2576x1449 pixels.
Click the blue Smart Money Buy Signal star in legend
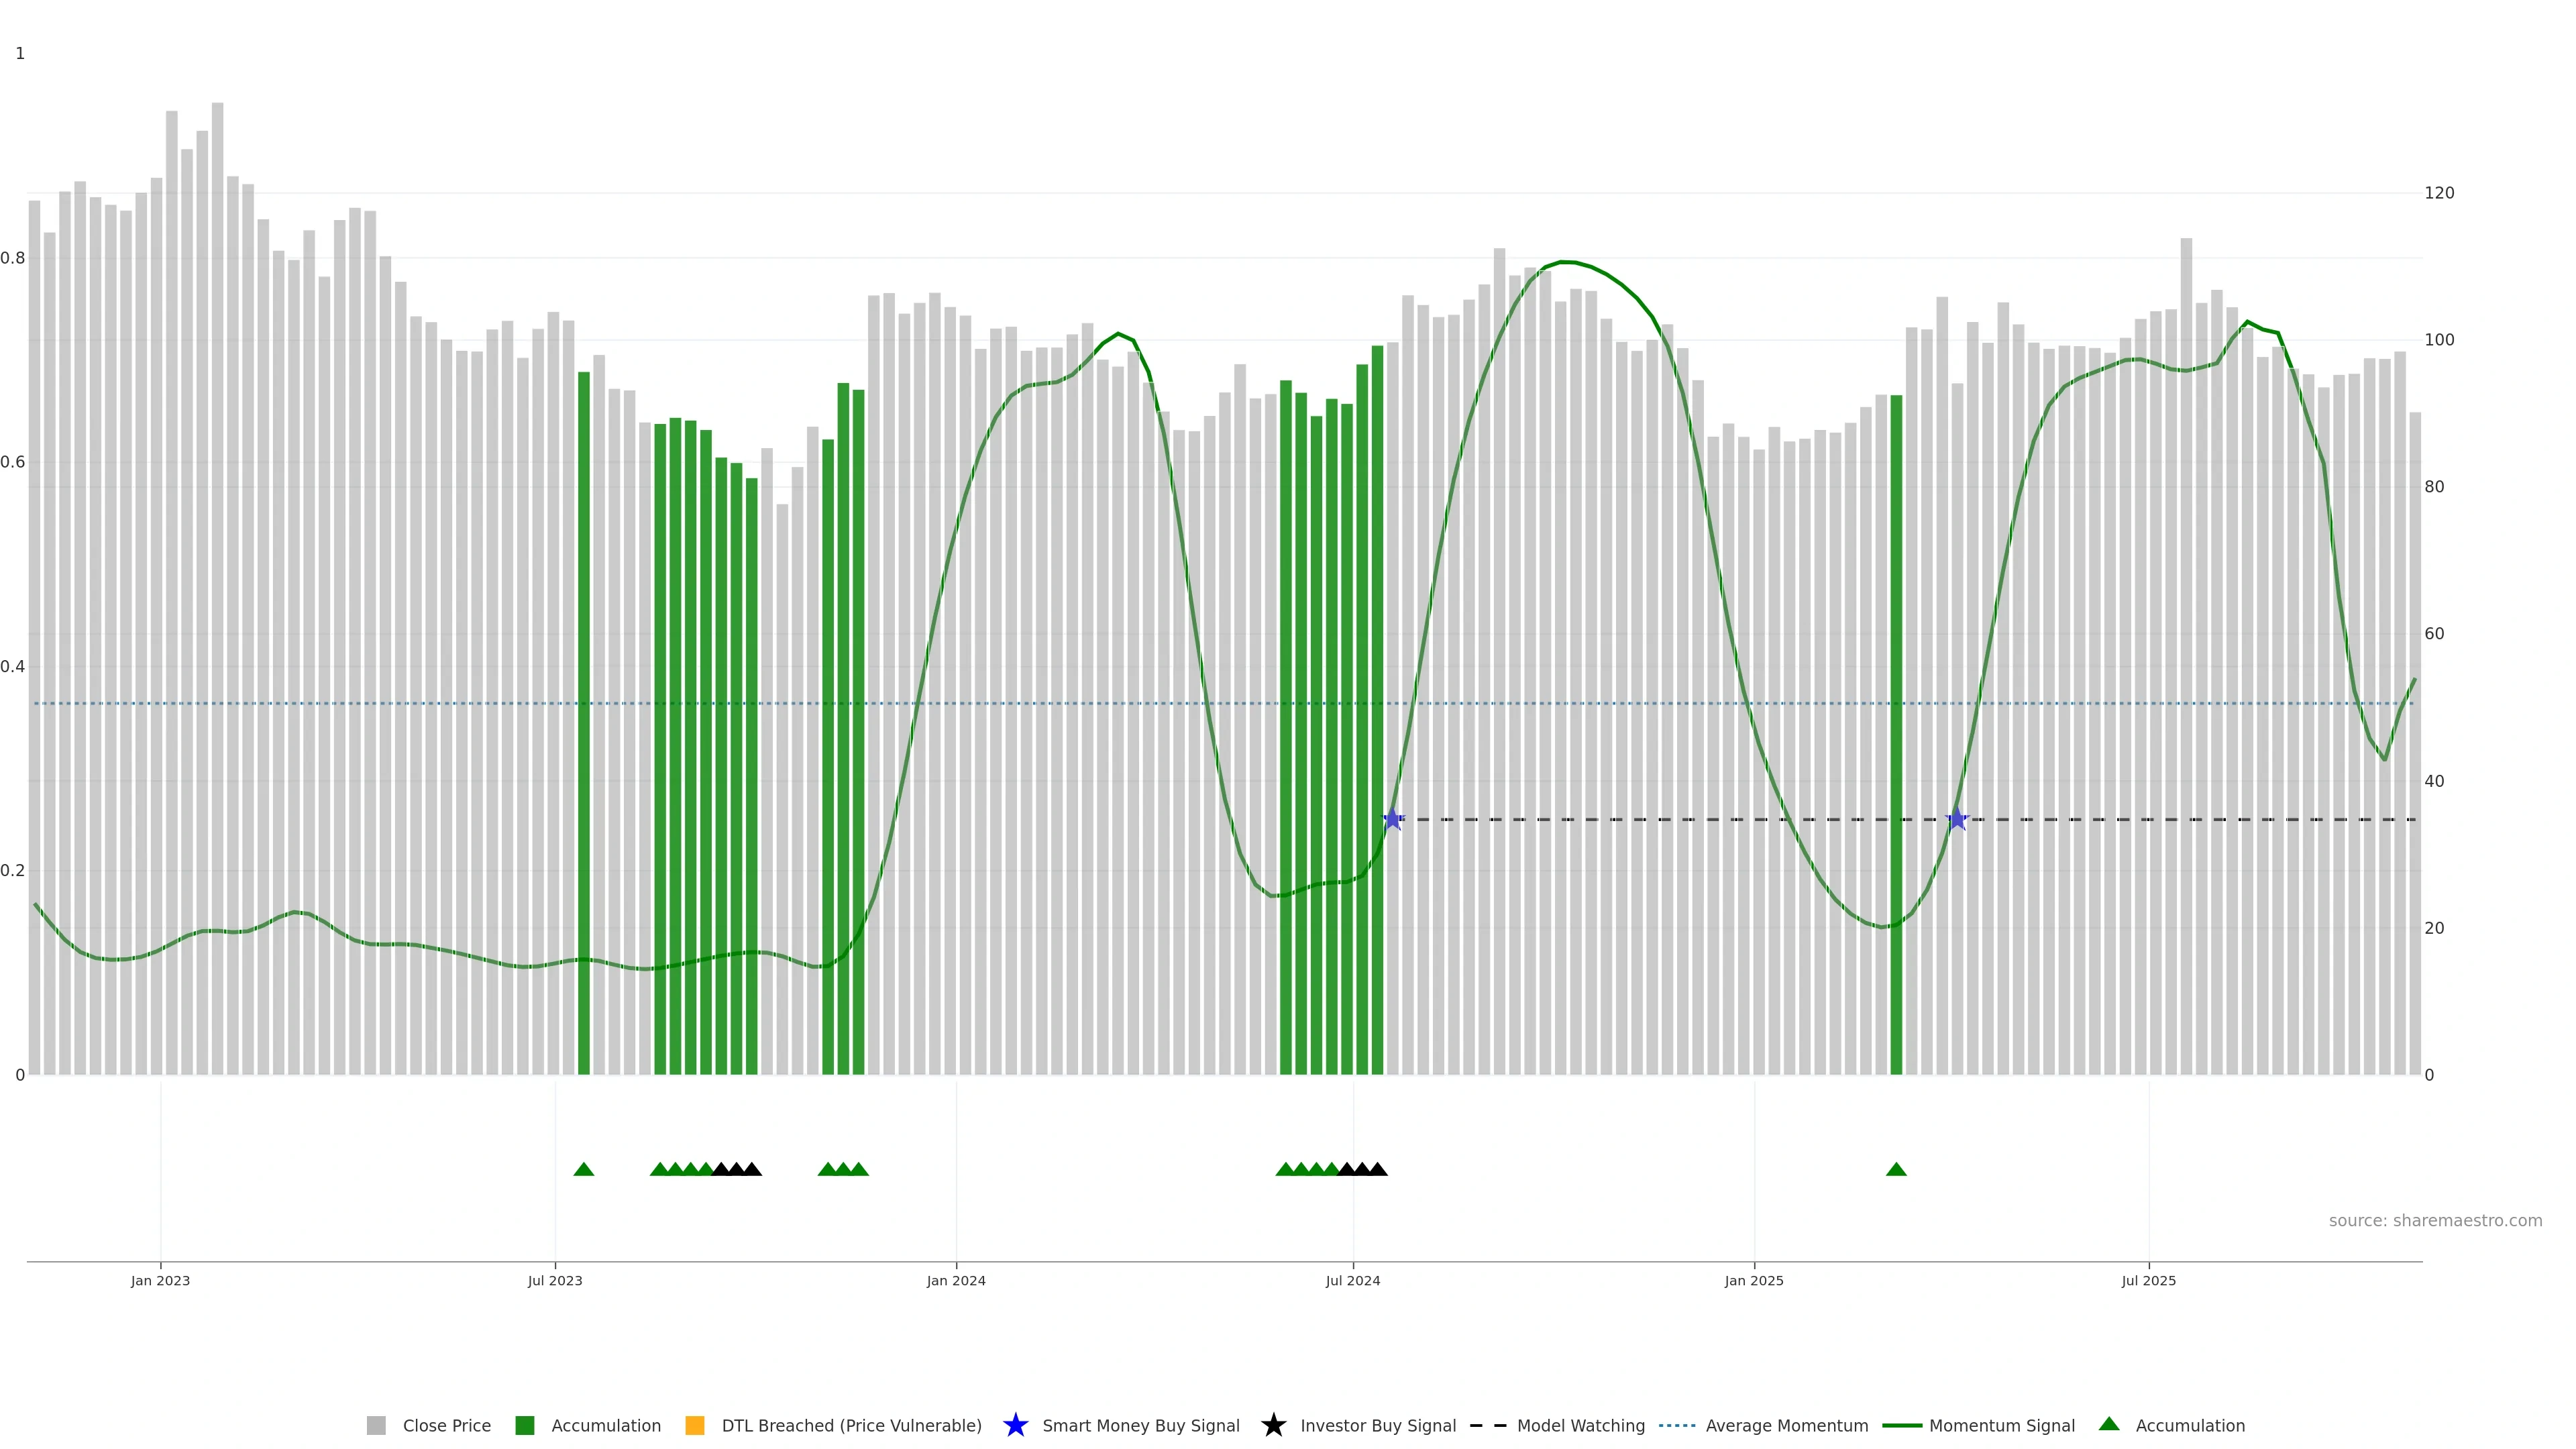(x=1015, y=1426)
